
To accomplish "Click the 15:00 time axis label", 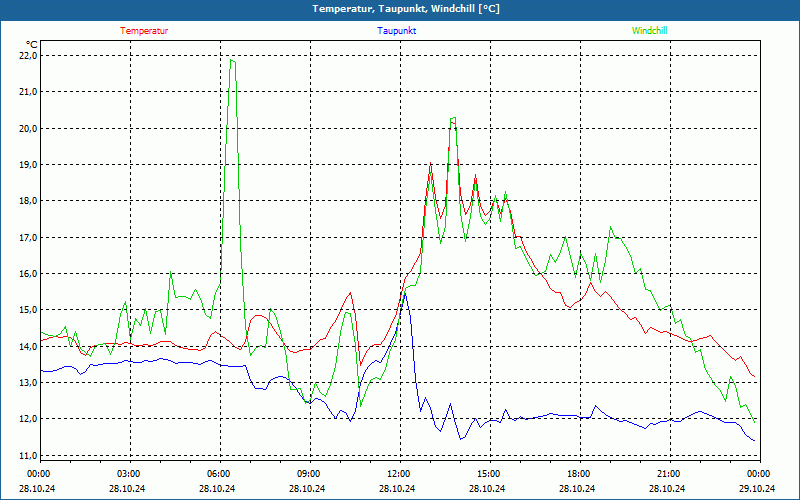I will [488, 474].
